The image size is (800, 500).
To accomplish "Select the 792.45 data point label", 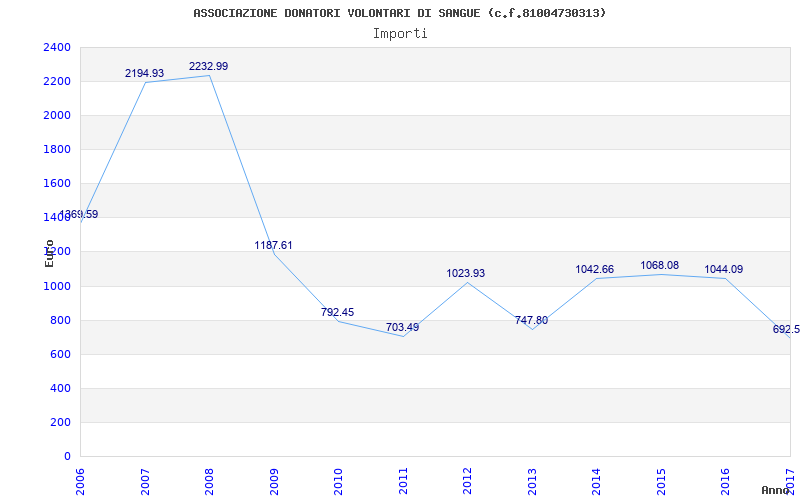I will pyautogui.click(x=337, y=312).
